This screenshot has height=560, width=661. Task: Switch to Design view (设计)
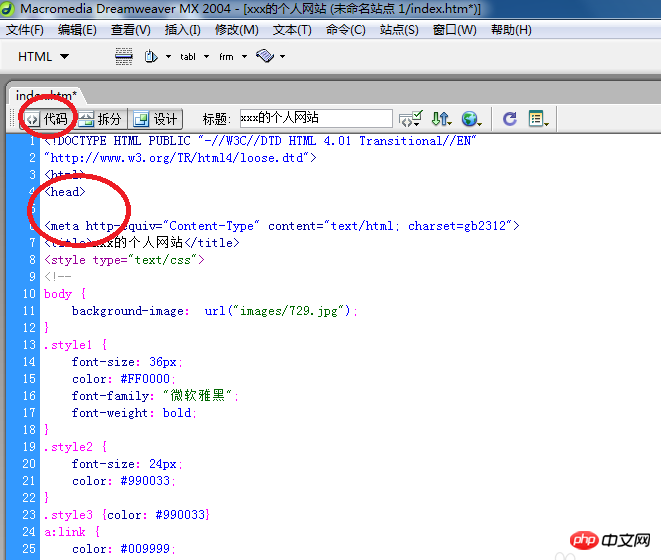156,119
